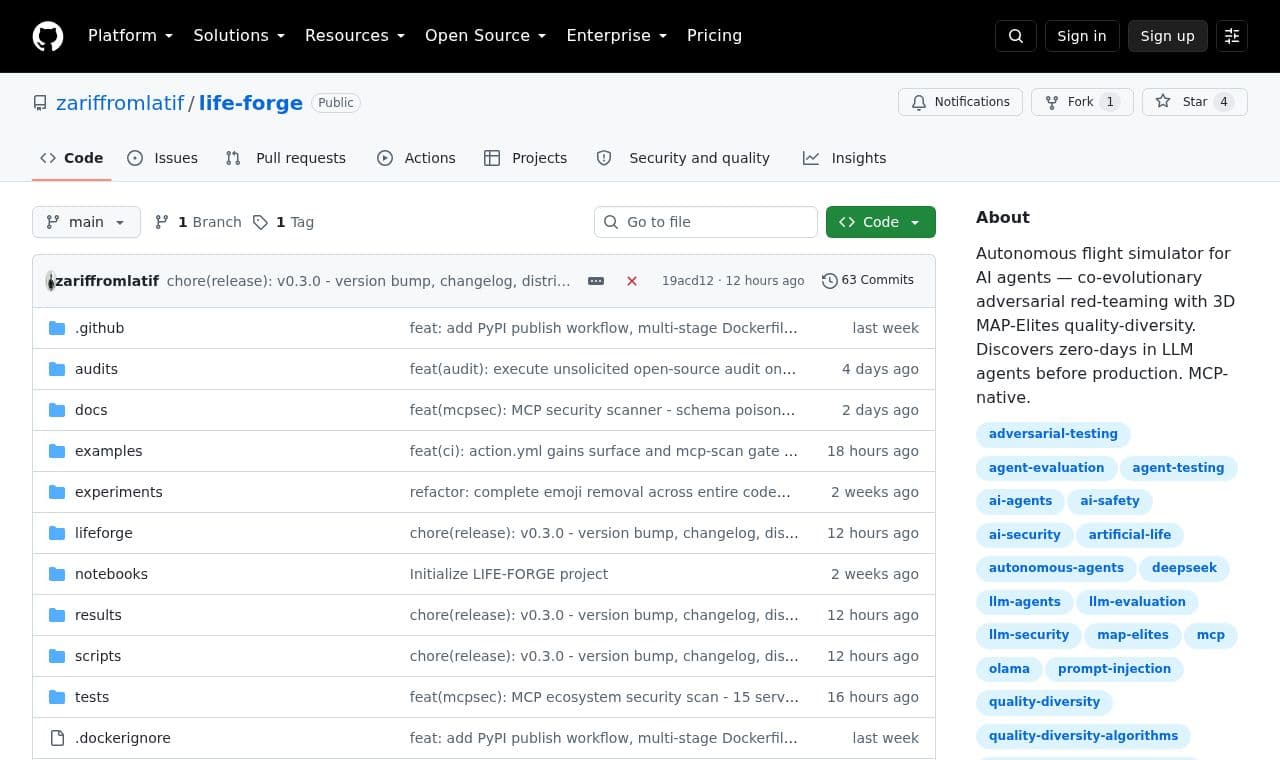Image resolution: width=1280 pixels, height=760 pixels.
Task: Expand the Resources menu
Action: [355, 36]
